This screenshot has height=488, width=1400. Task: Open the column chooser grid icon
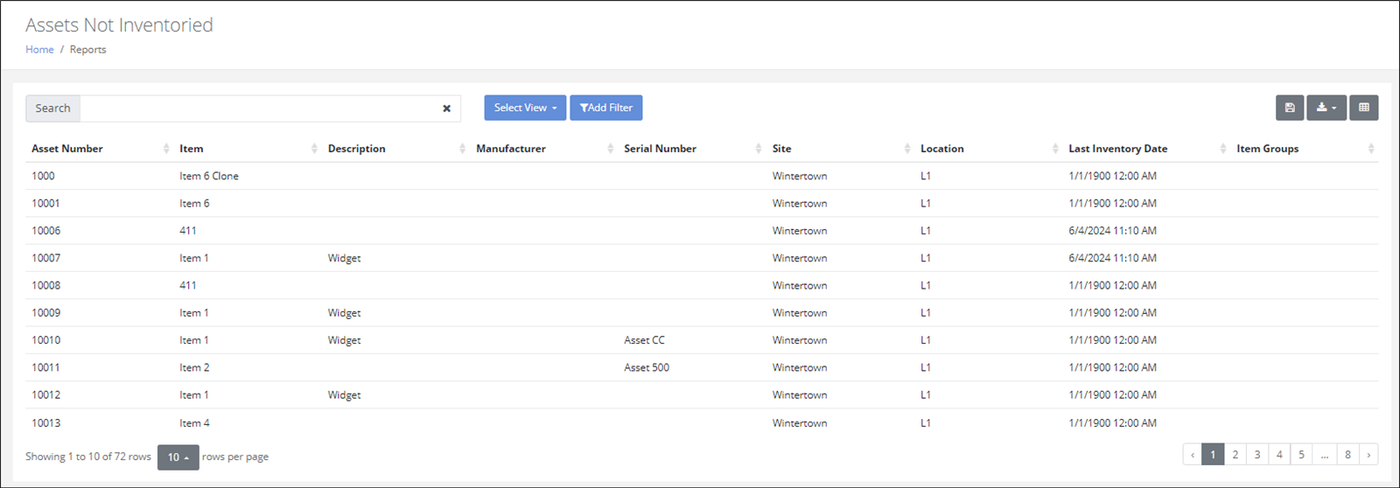point(1364,108)
